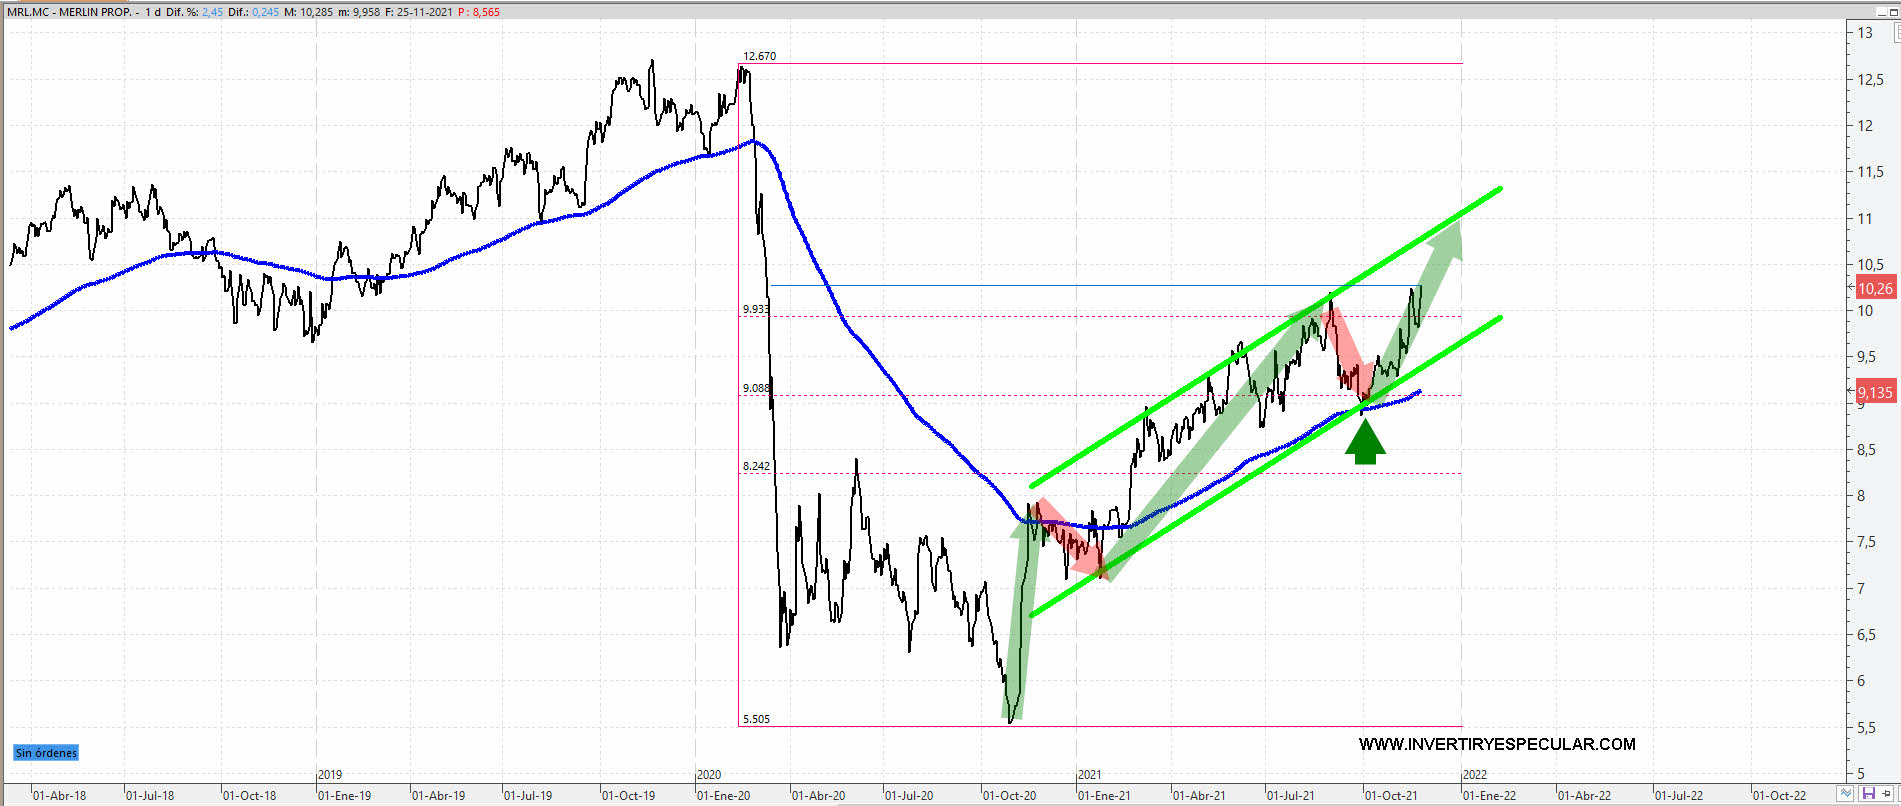This screenshot has height=806, width=1901.
Task: Click the purple save disk icon
Action: click(x=1868, y=794)
